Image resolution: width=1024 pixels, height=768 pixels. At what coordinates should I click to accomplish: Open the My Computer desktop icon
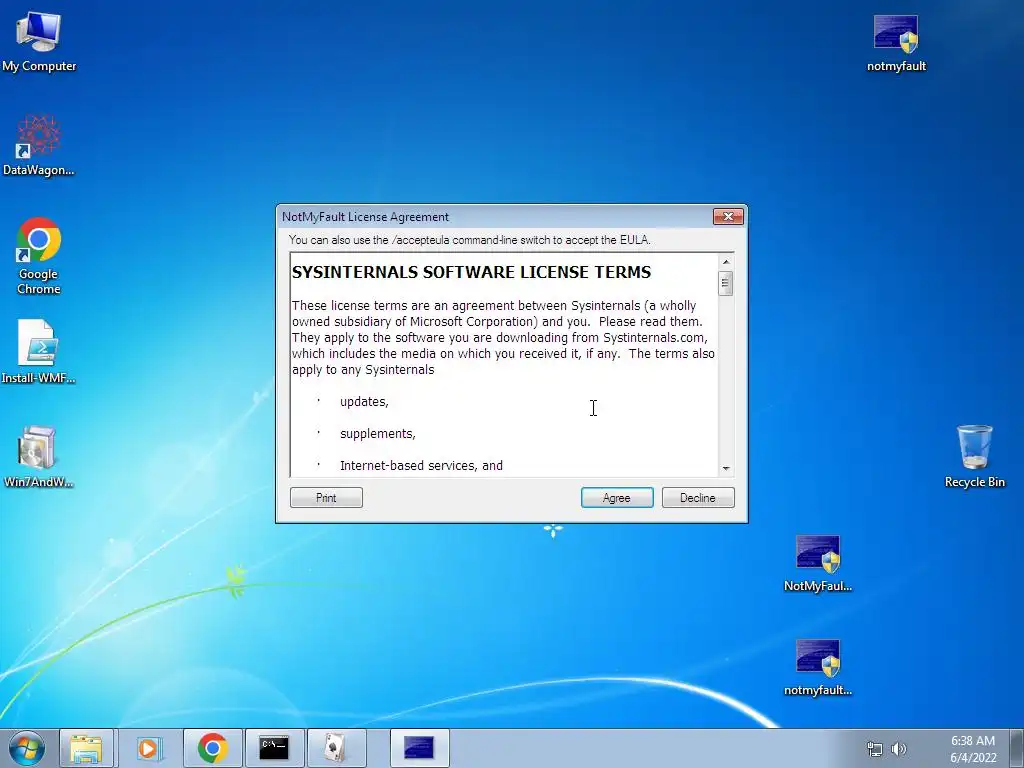coord(39,40)
